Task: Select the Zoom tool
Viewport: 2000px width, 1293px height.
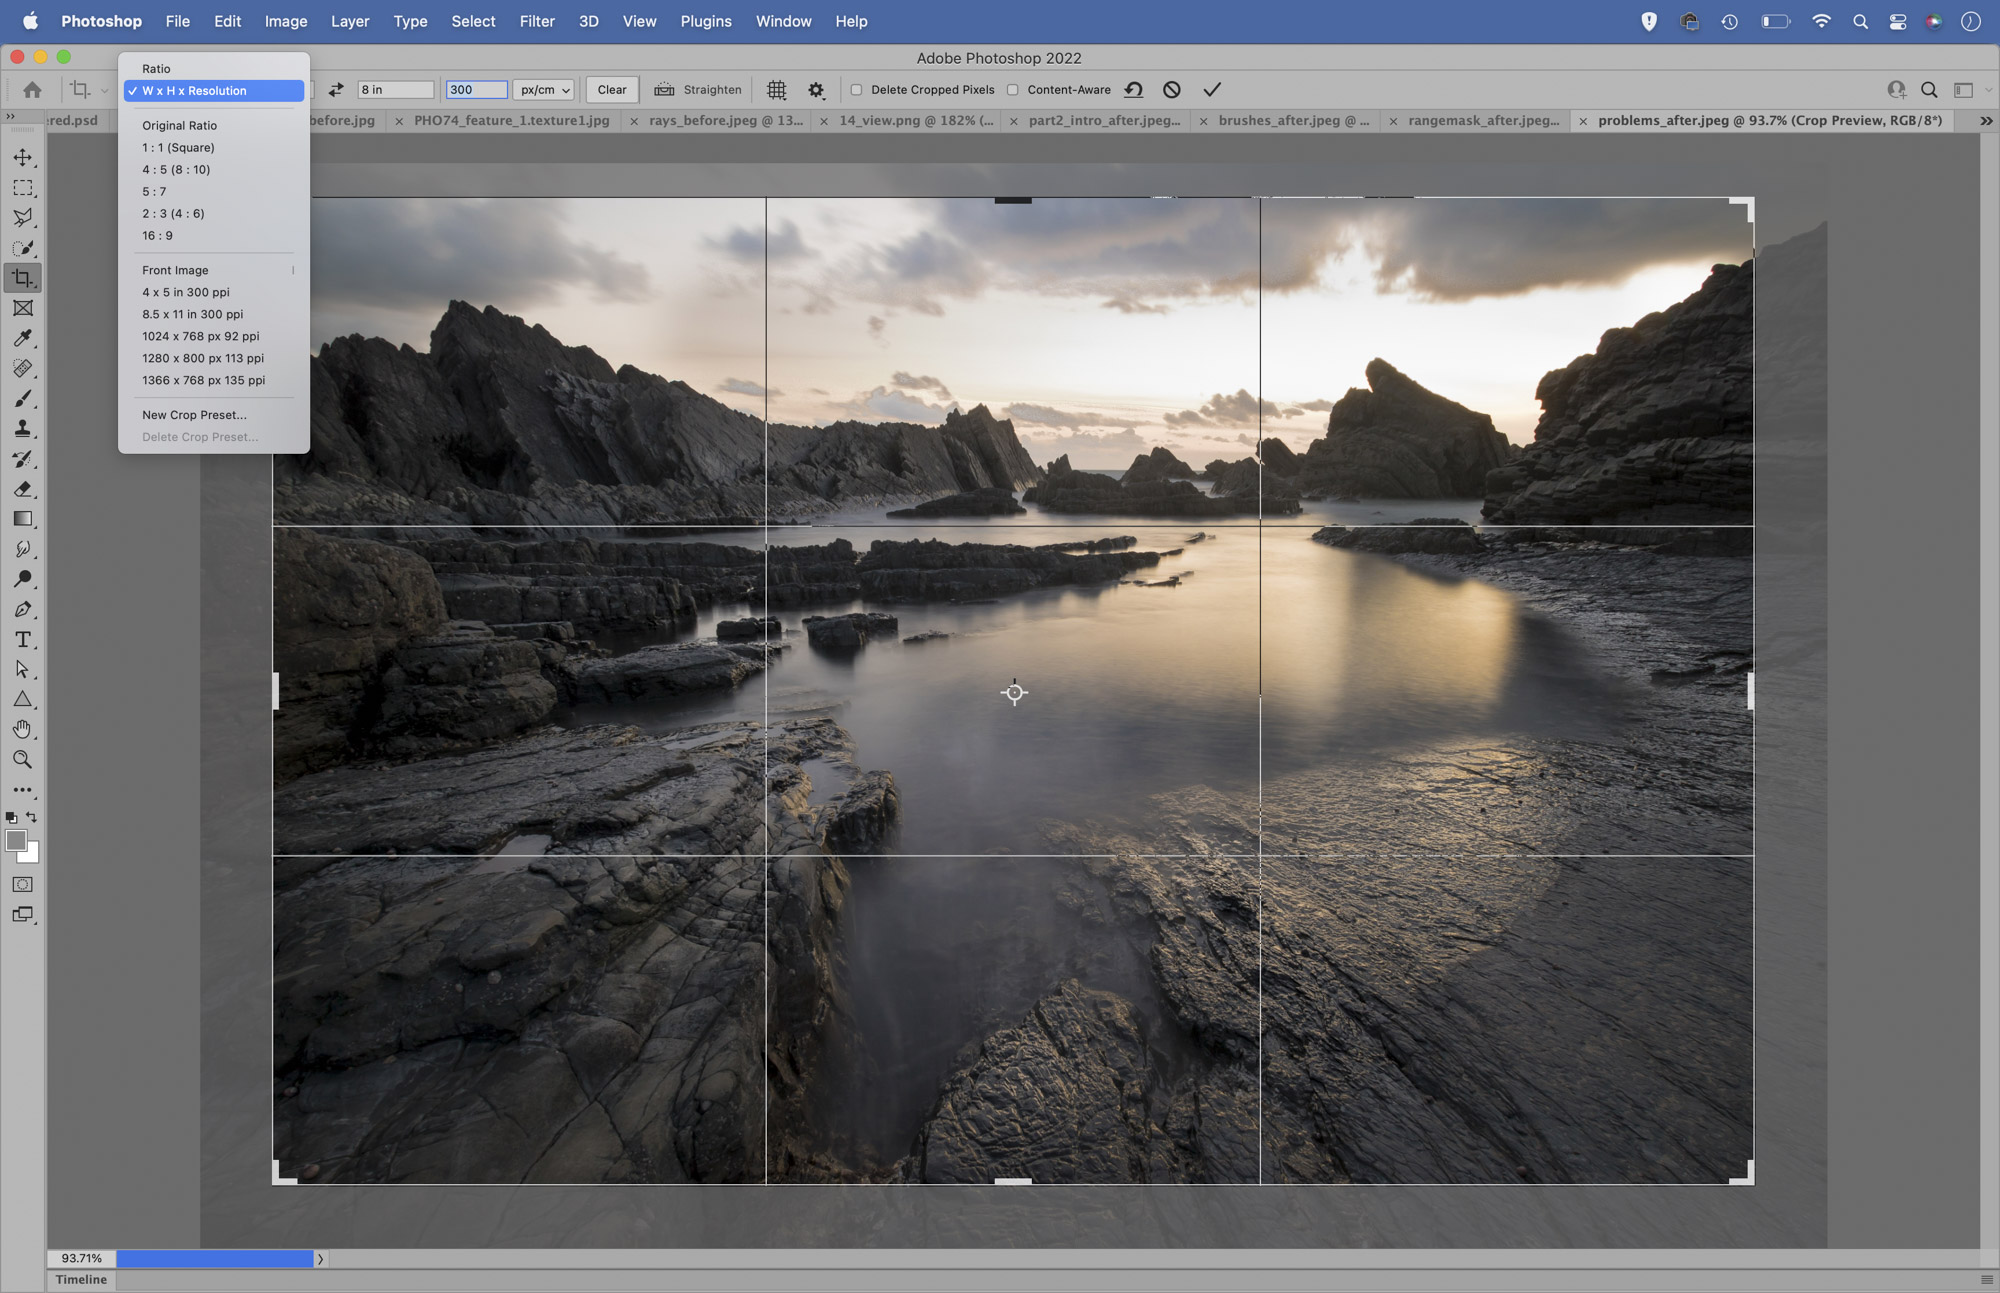Action: pyautogui.click(x=23, y=760)
